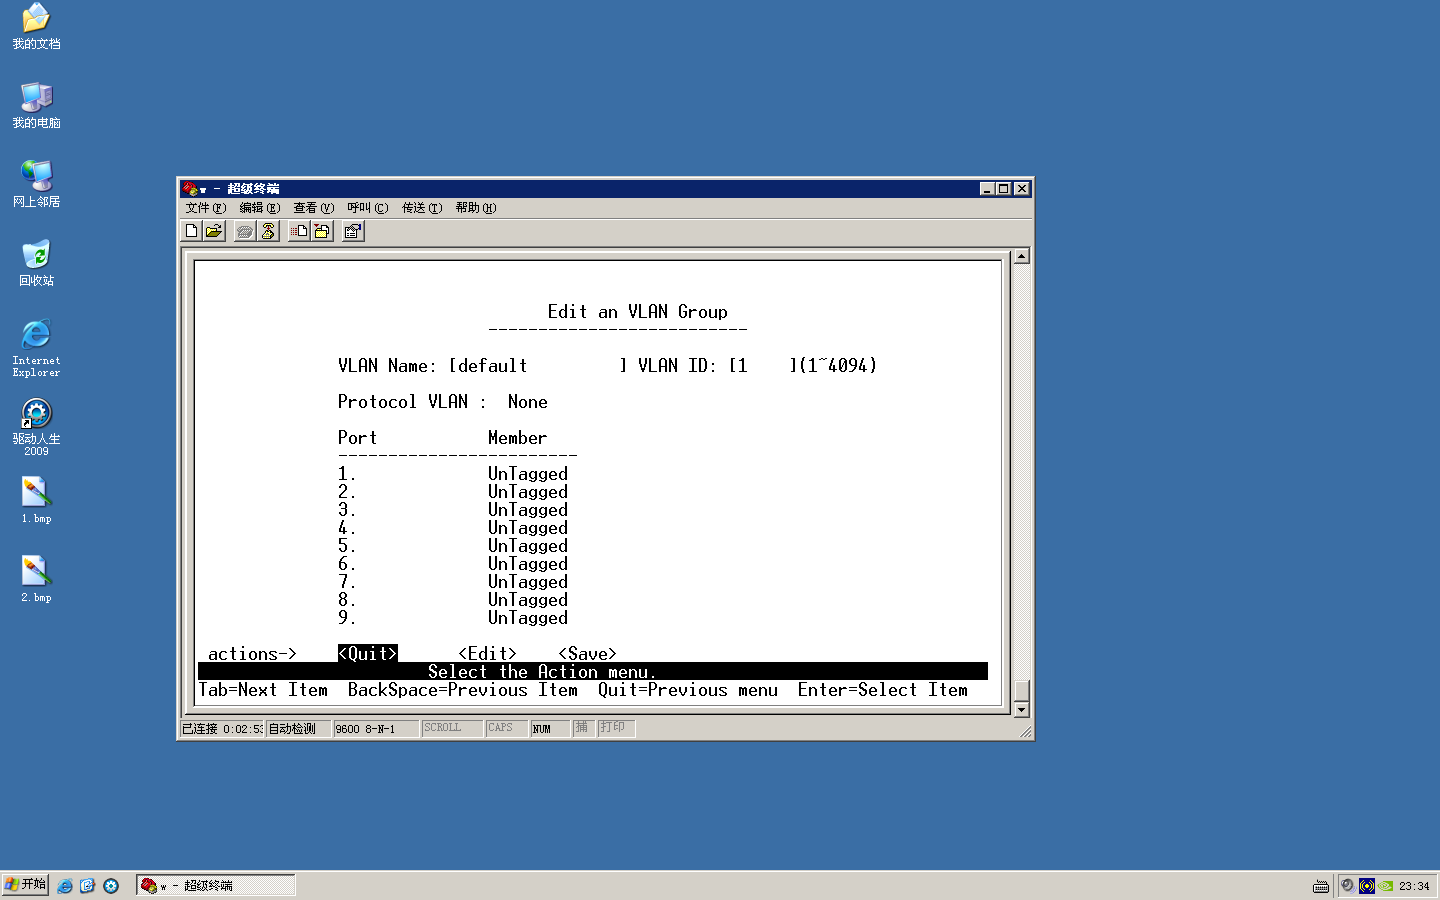Click the CAPS status indicator
Viewport: 1440px width, 900px height.
click(507, 728)
